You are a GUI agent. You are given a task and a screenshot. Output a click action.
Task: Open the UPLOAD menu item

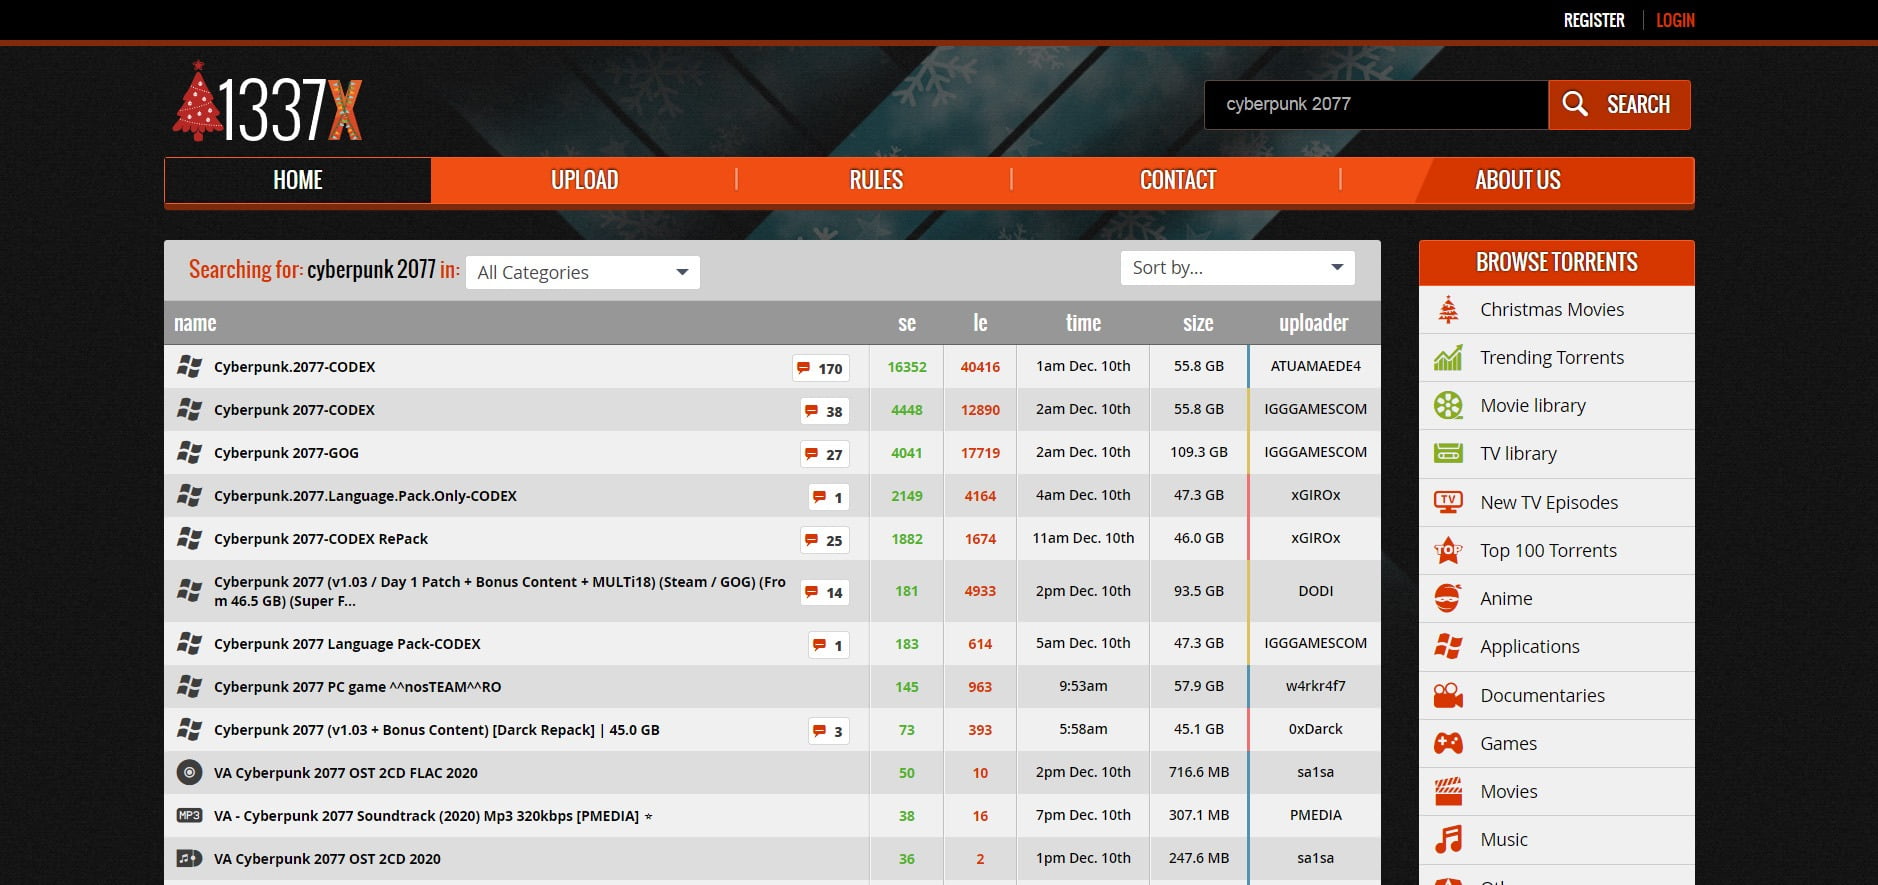click(584, 180)
